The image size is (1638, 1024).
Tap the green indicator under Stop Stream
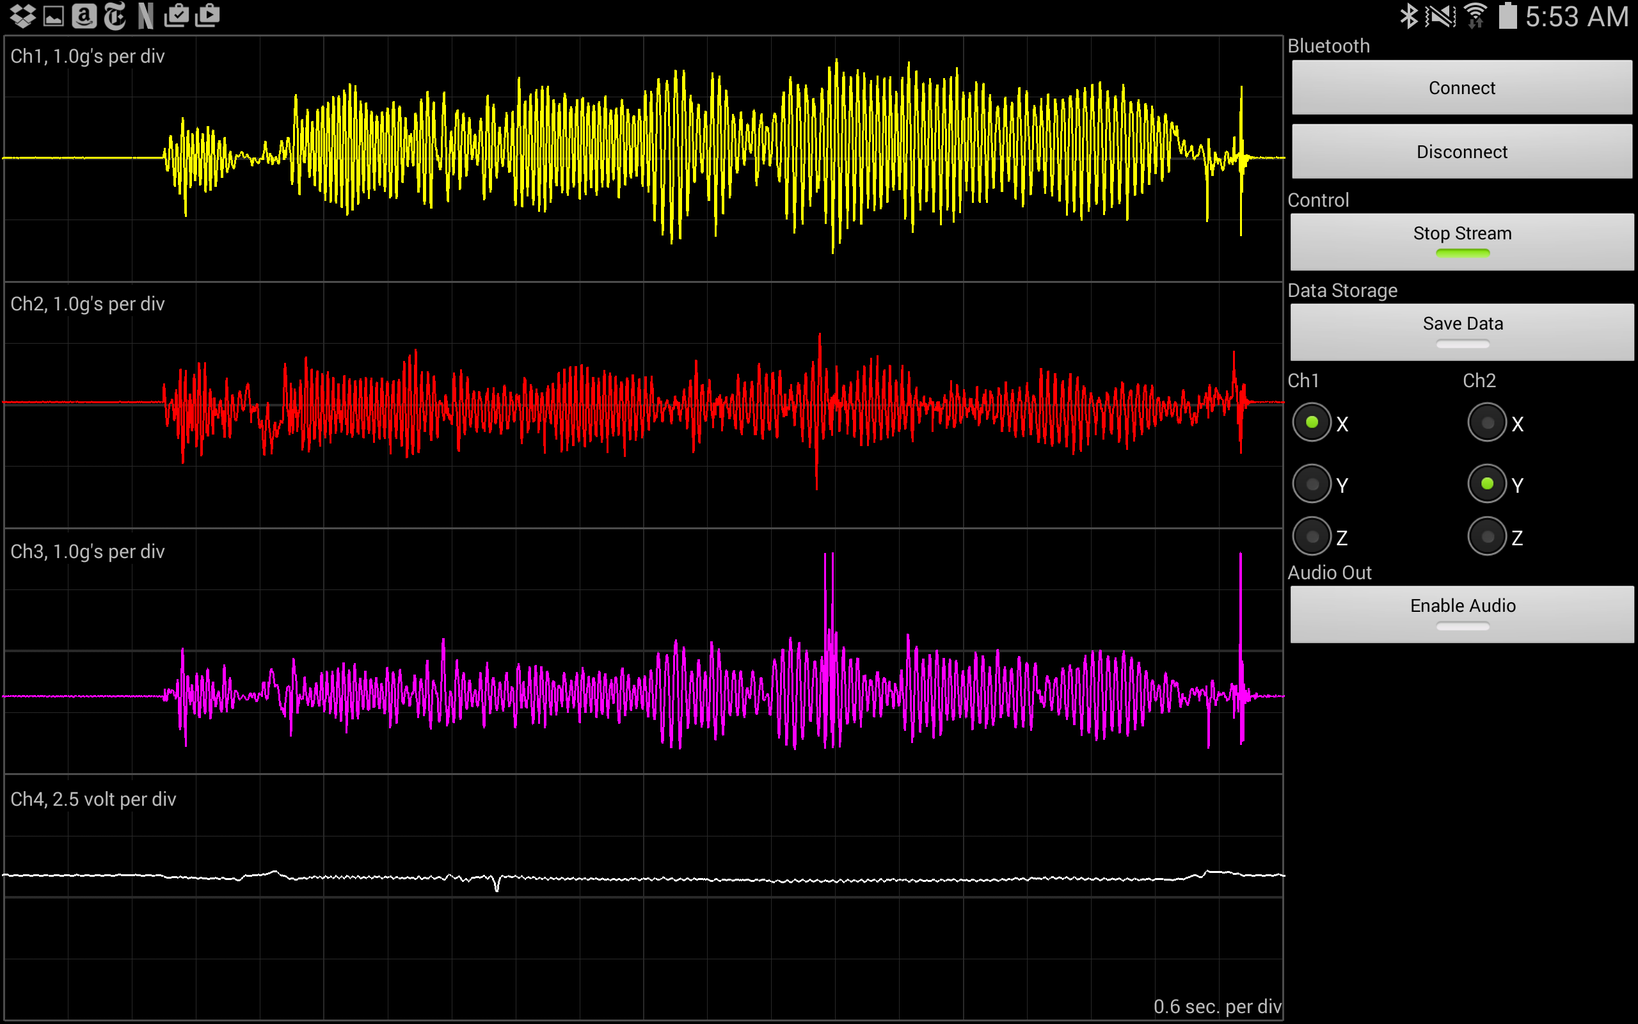[1461, 253]
